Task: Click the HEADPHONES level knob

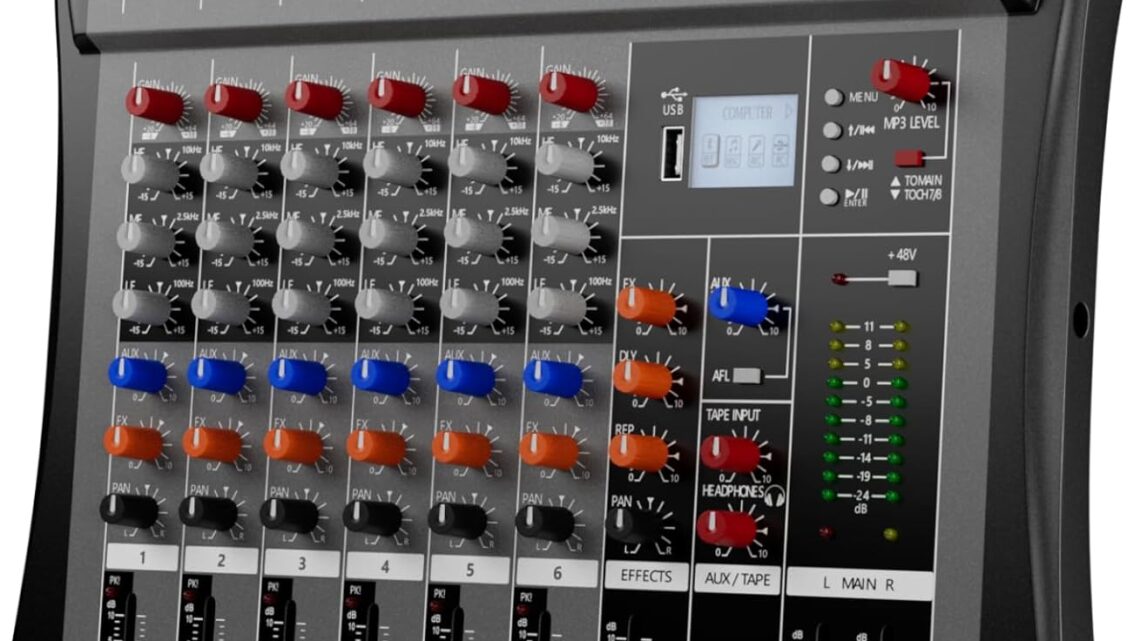Action: 726,528
